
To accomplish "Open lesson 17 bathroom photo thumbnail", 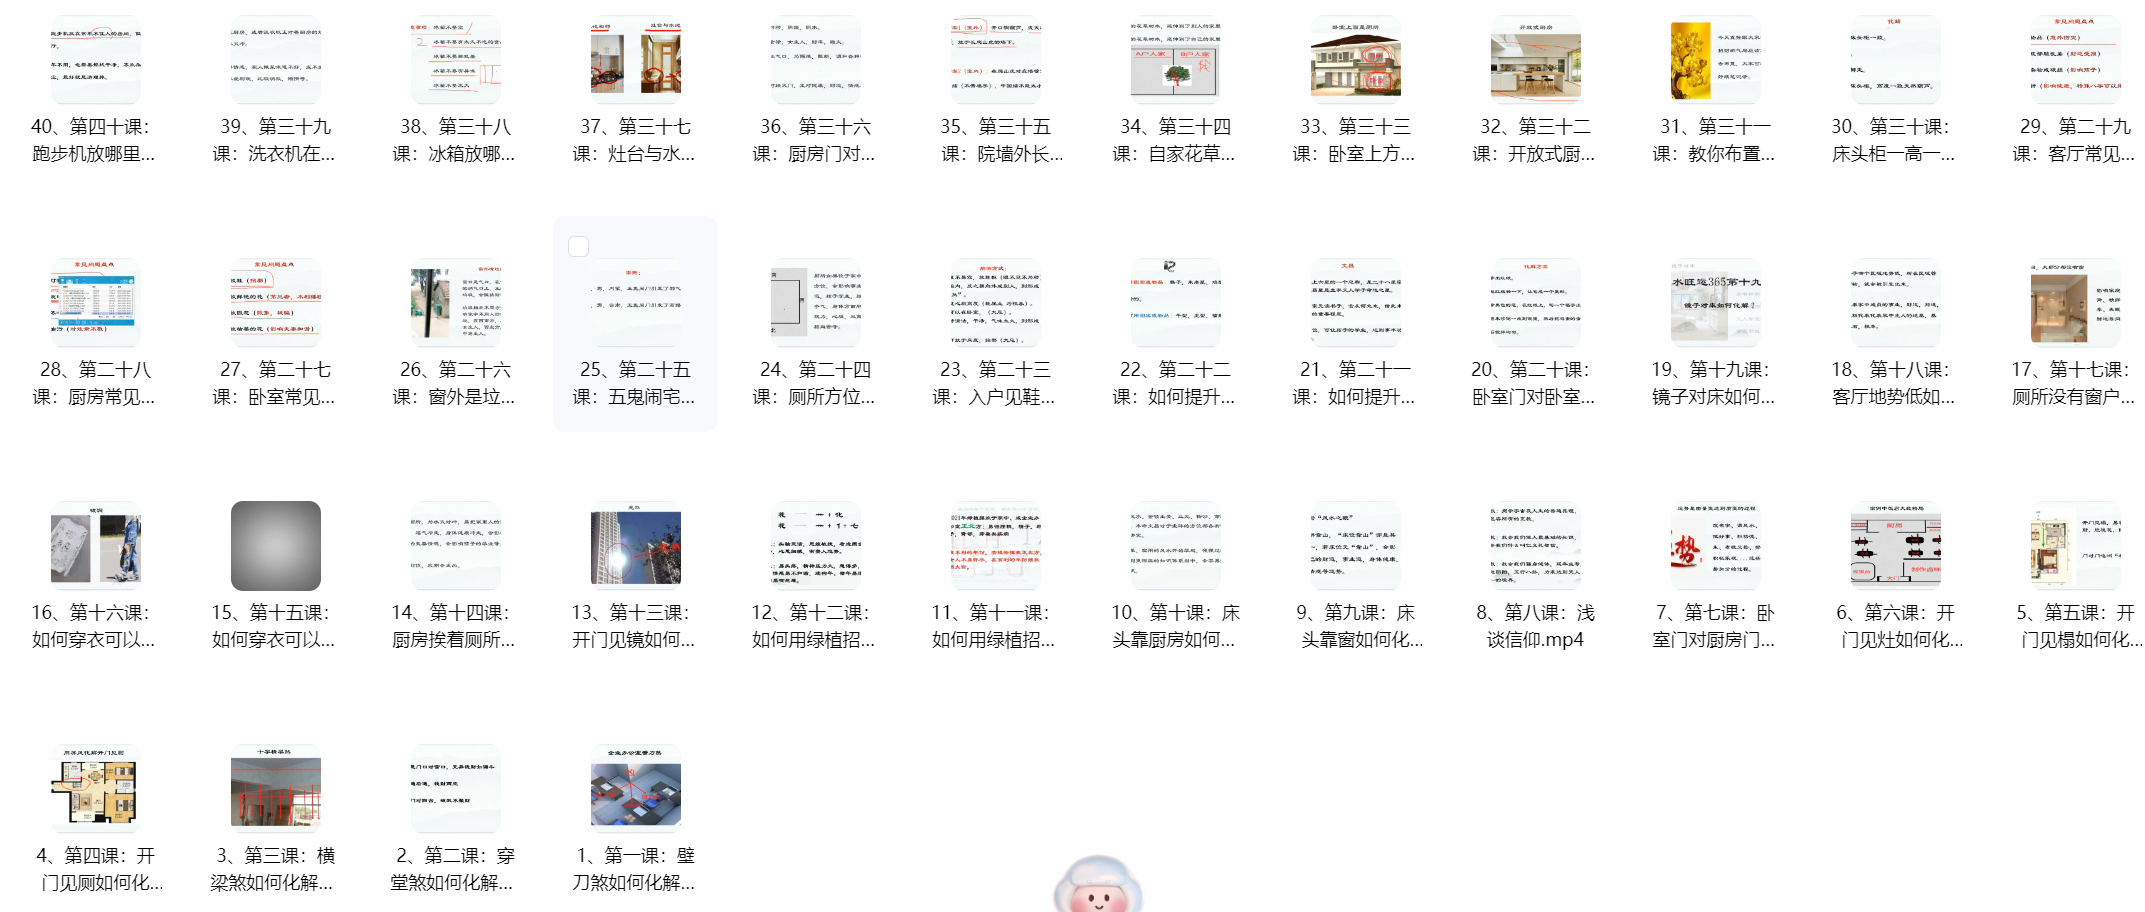I will tap(2075, 303).
